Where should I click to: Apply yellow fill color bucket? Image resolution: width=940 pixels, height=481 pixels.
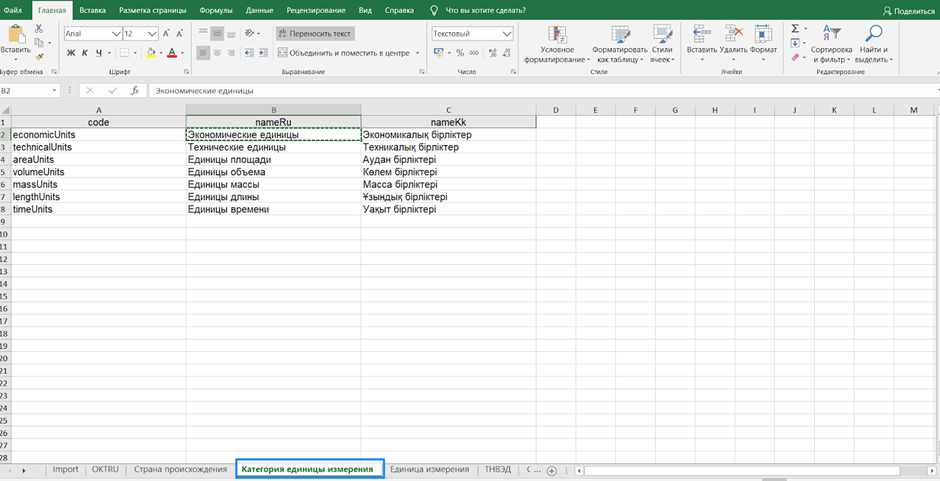pyautogui.click(x=150, y=53)
